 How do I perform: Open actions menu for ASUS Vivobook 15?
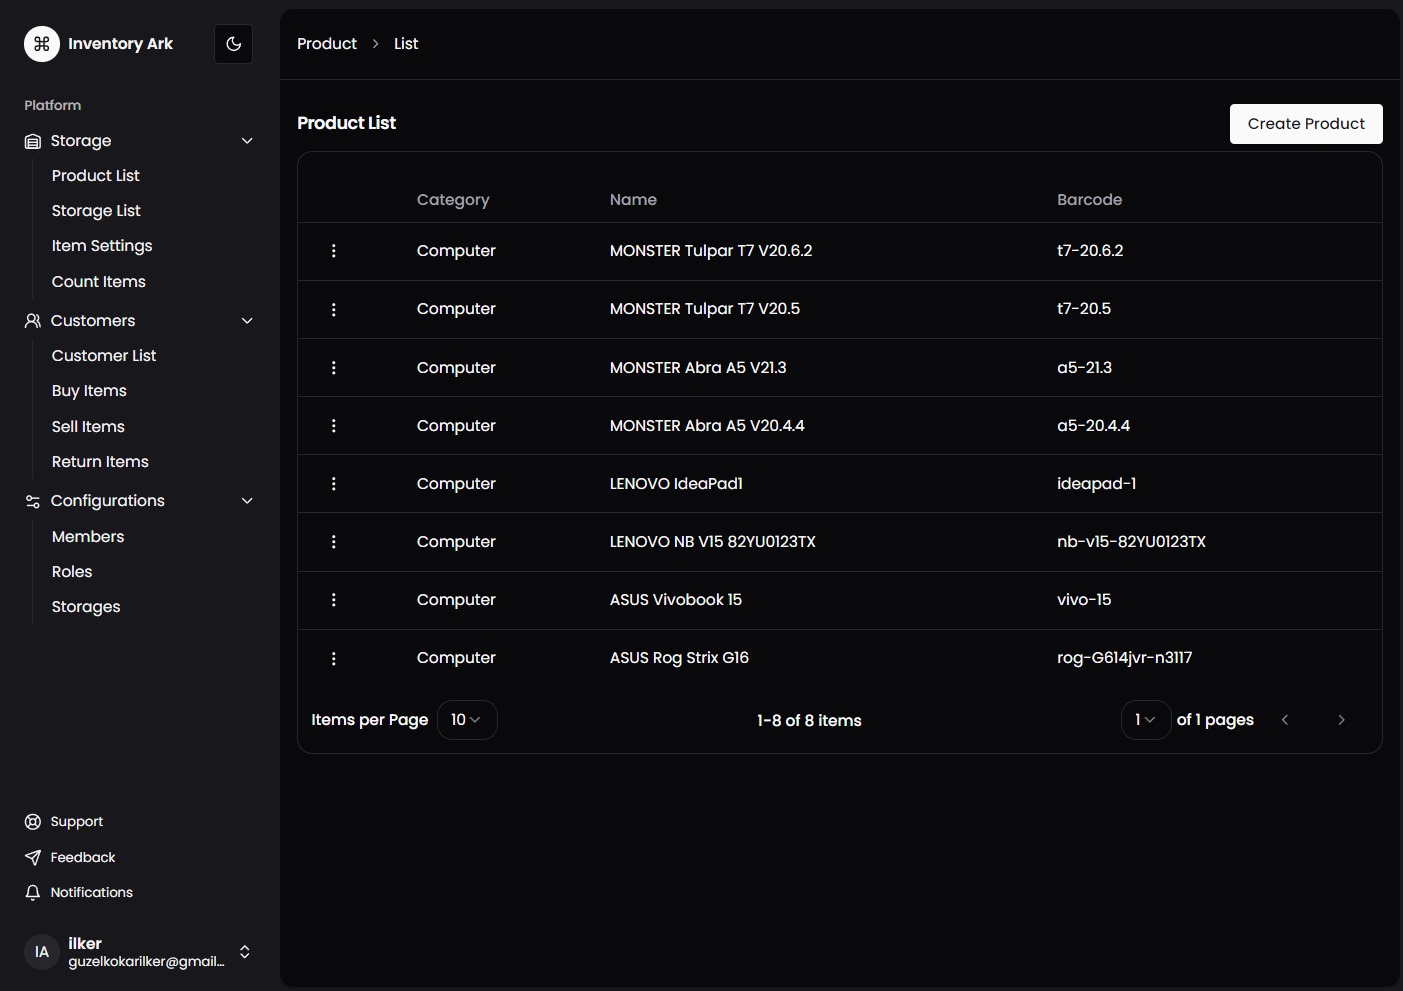(334, 600)
